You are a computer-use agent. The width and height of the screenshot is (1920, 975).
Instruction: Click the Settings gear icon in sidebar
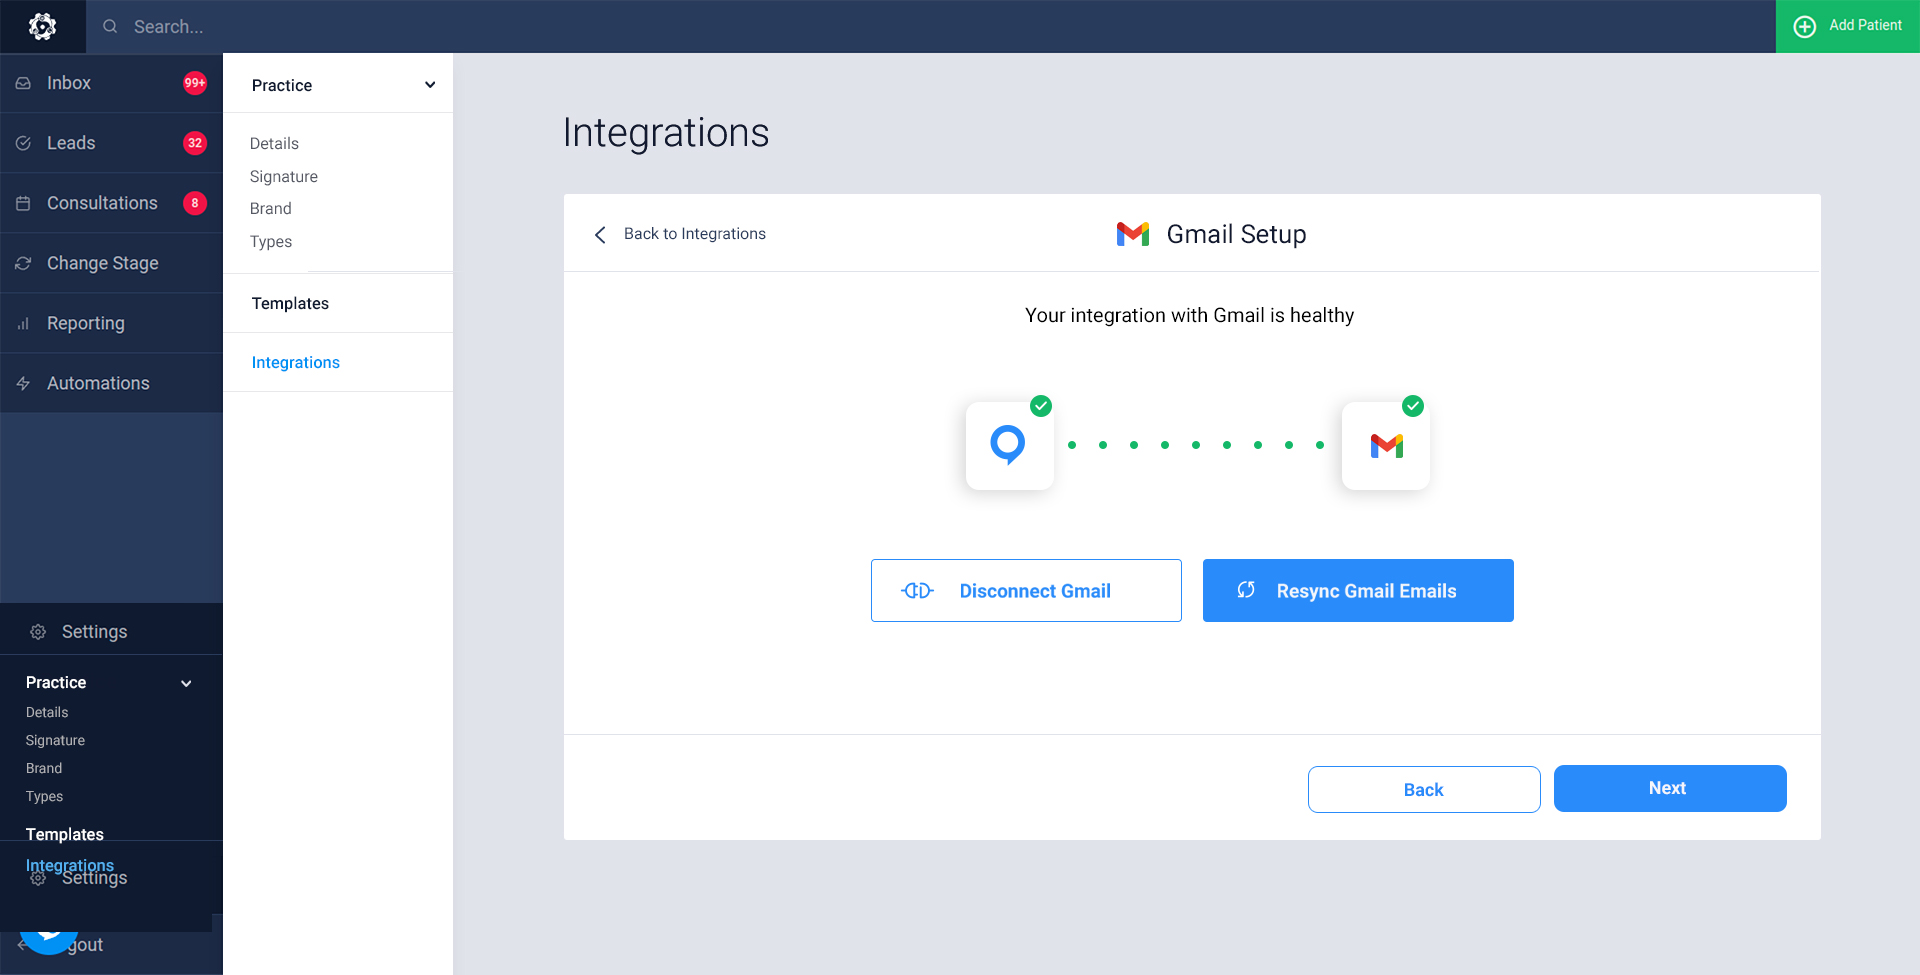(x=38, y=632)
